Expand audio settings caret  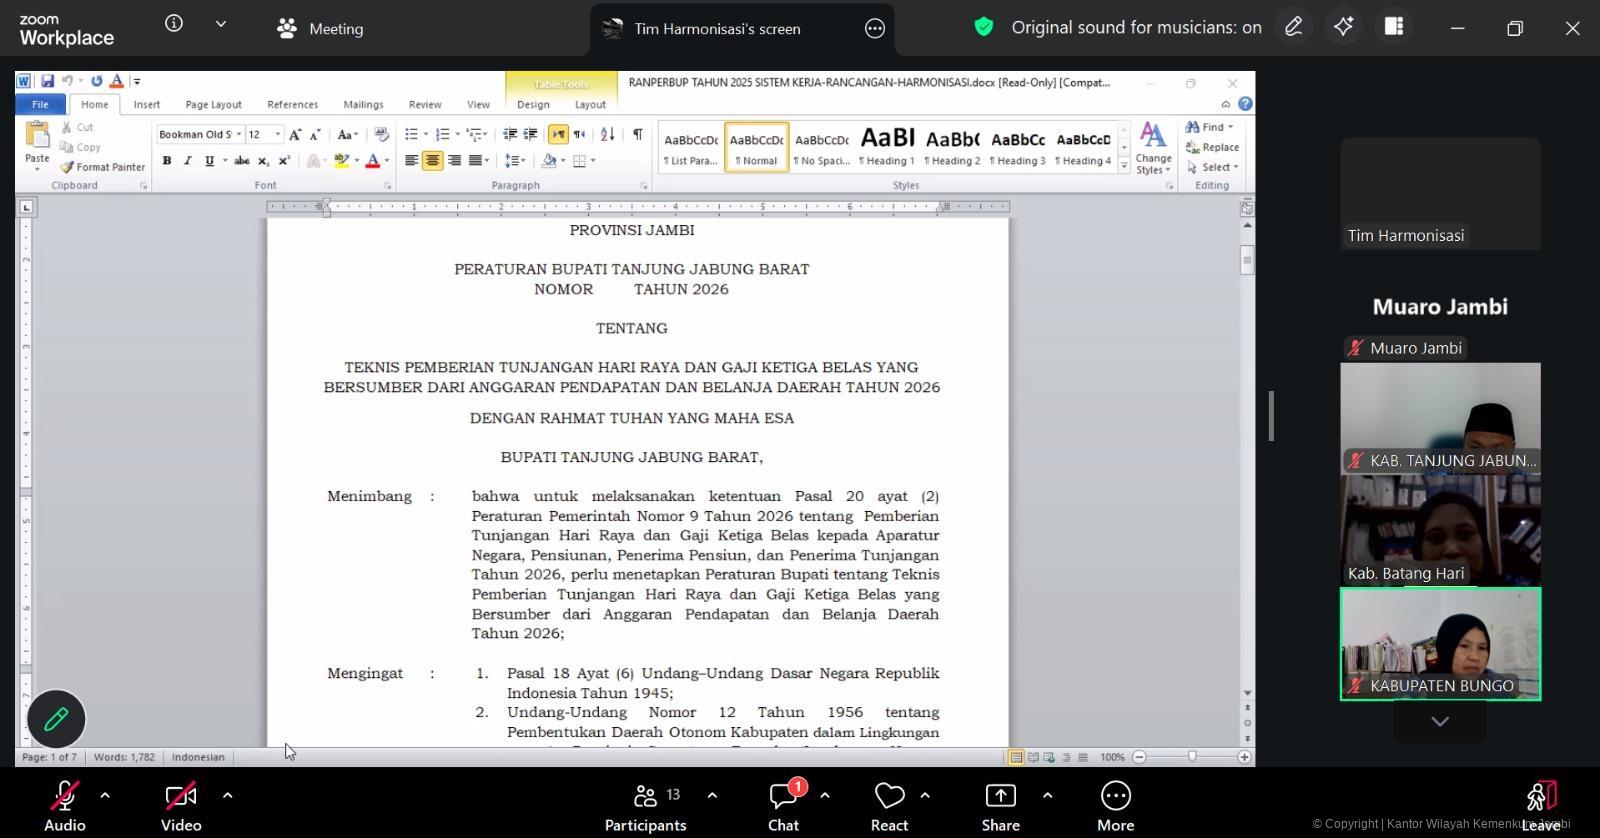coord(105,796)
